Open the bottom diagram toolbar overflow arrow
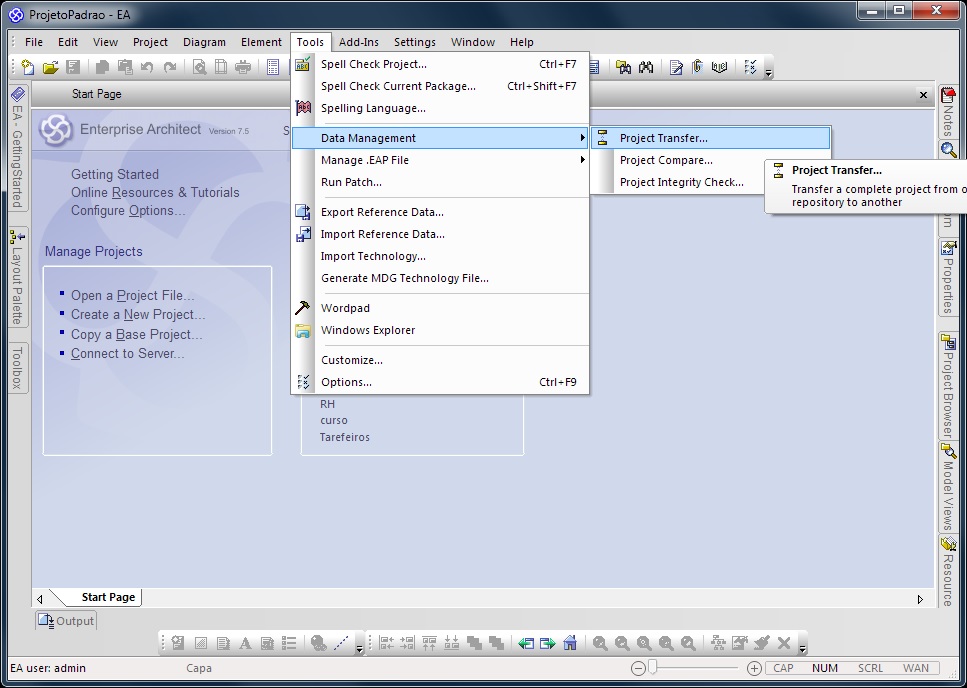The height and width of the screenshot is (688, 967). [802, 649]
